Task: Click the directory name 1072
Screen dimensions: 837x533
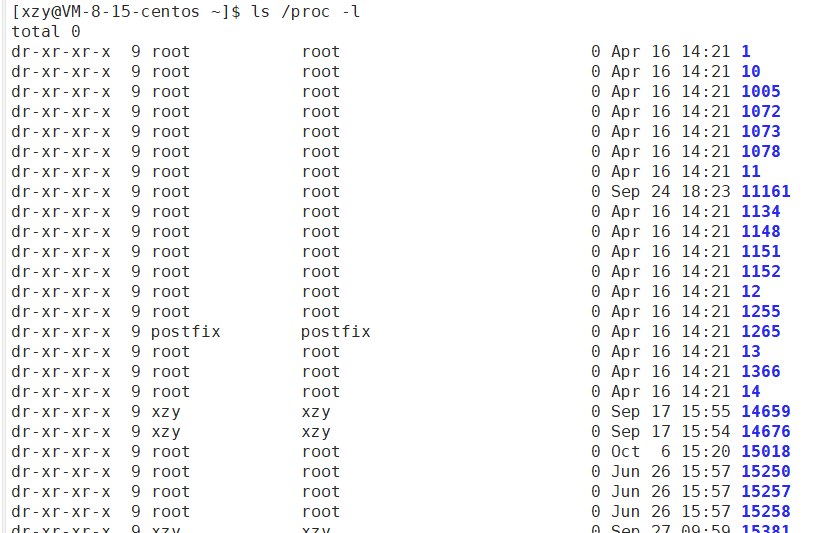Action: (x=761, y=111)
